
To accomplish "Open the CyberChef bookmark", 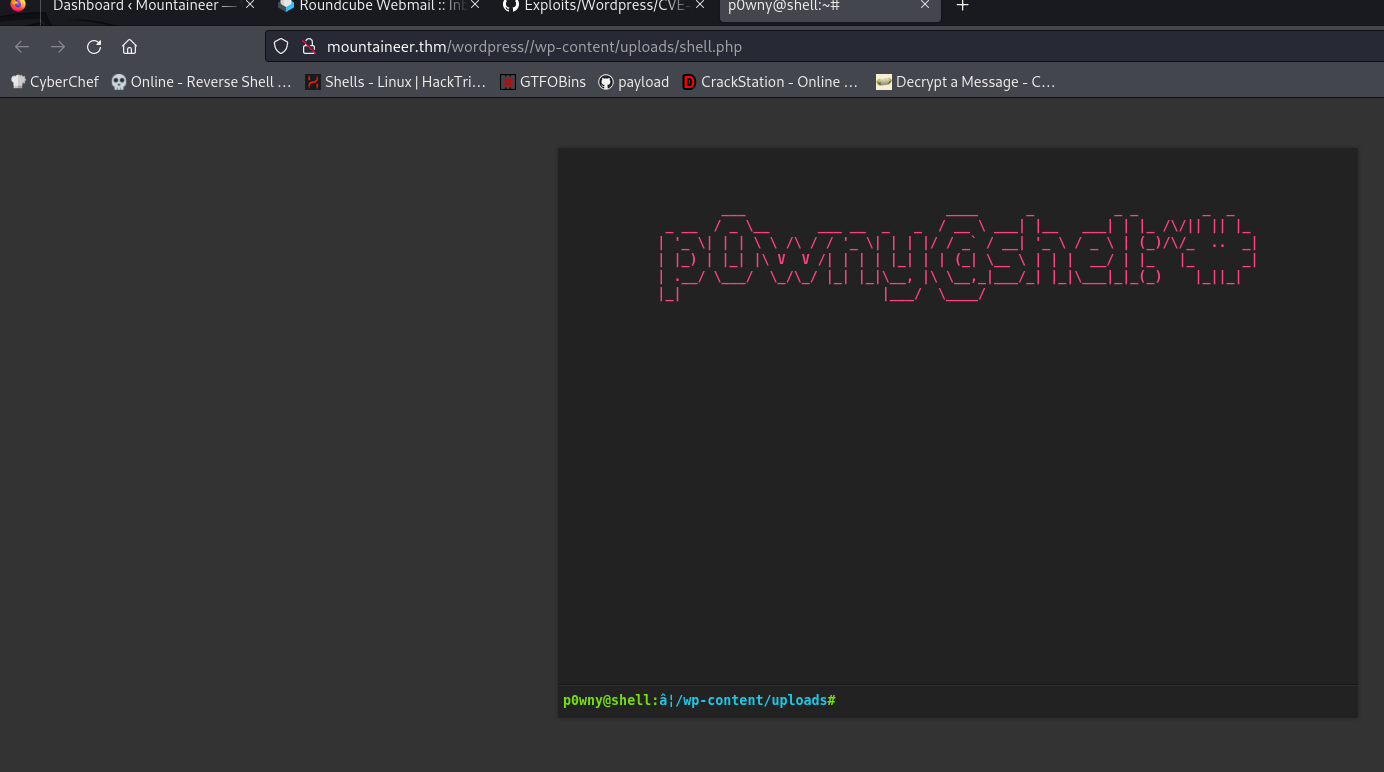I will click(x=55, y=82).
